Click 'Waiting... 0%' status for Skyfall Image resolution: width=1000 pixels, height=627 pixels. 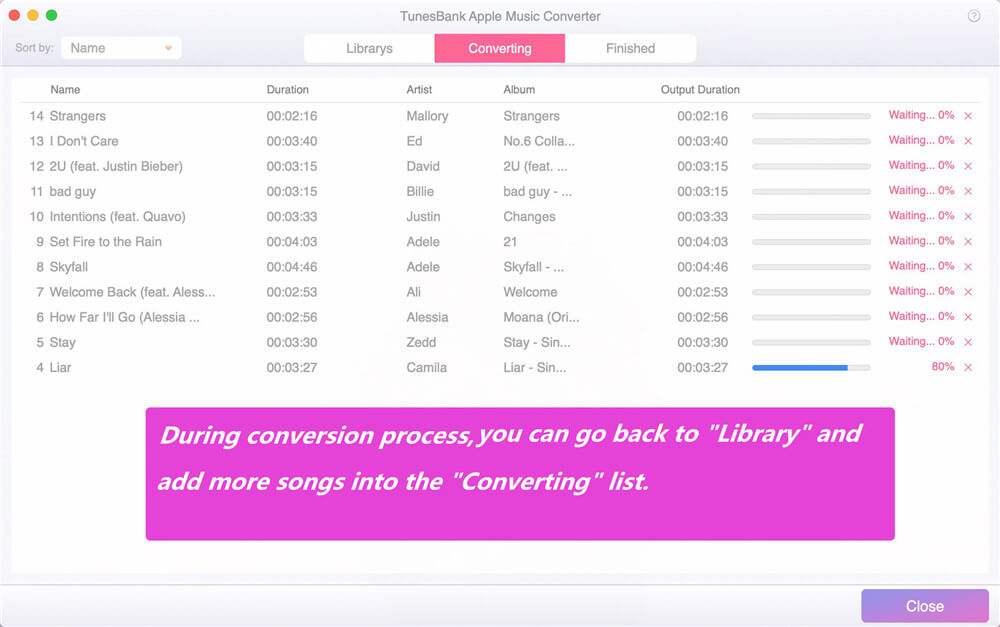point(922,266)
